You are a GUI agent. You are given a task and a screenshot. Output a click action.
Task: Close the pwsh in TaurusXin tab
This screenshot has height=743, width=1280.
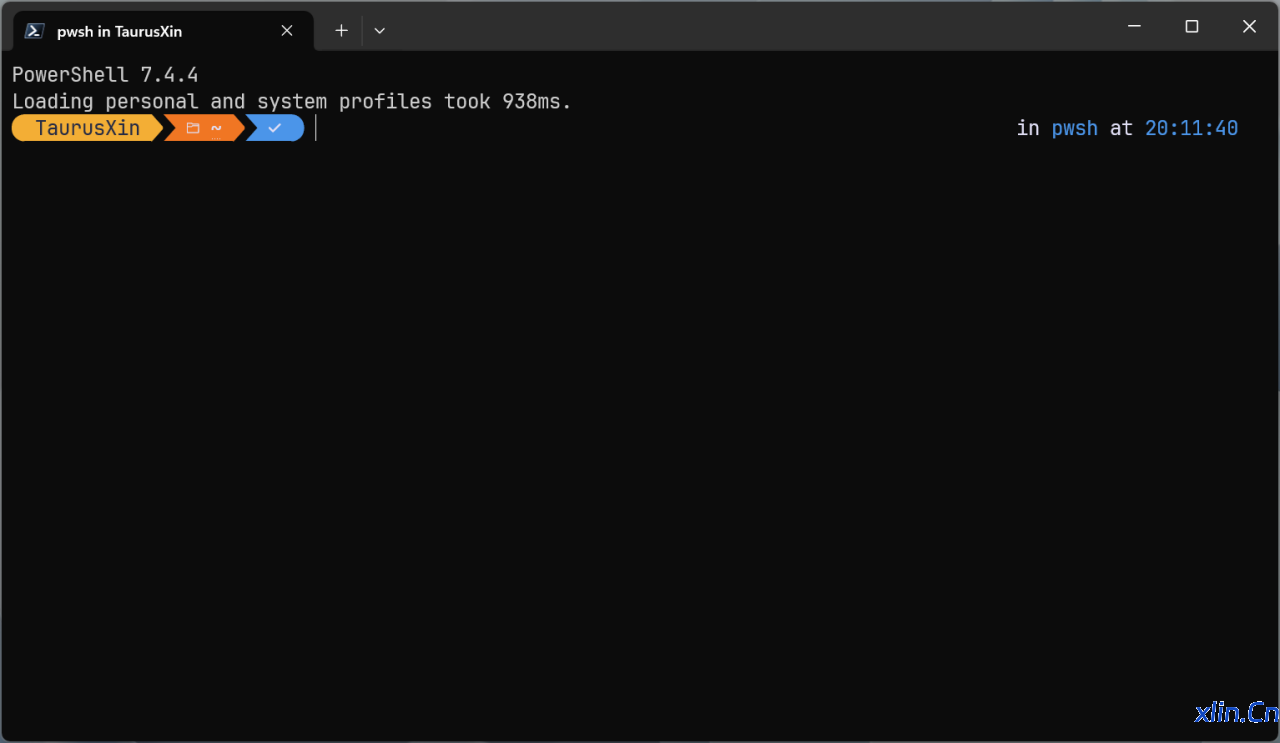coord(287,31)
